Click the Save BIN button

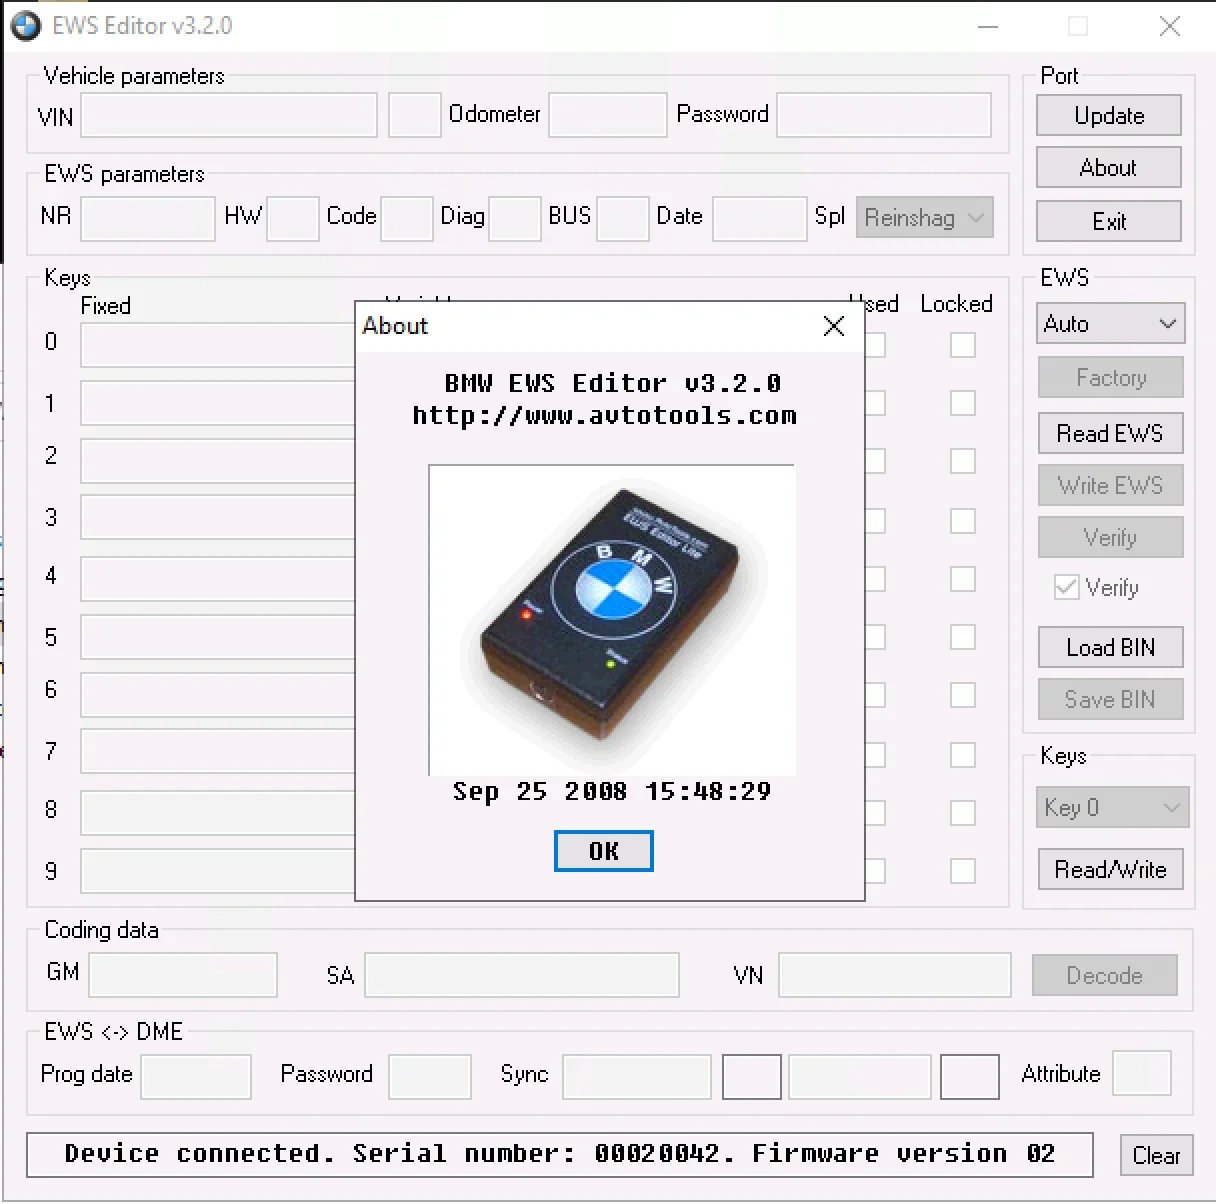(x=1111, y=699)
